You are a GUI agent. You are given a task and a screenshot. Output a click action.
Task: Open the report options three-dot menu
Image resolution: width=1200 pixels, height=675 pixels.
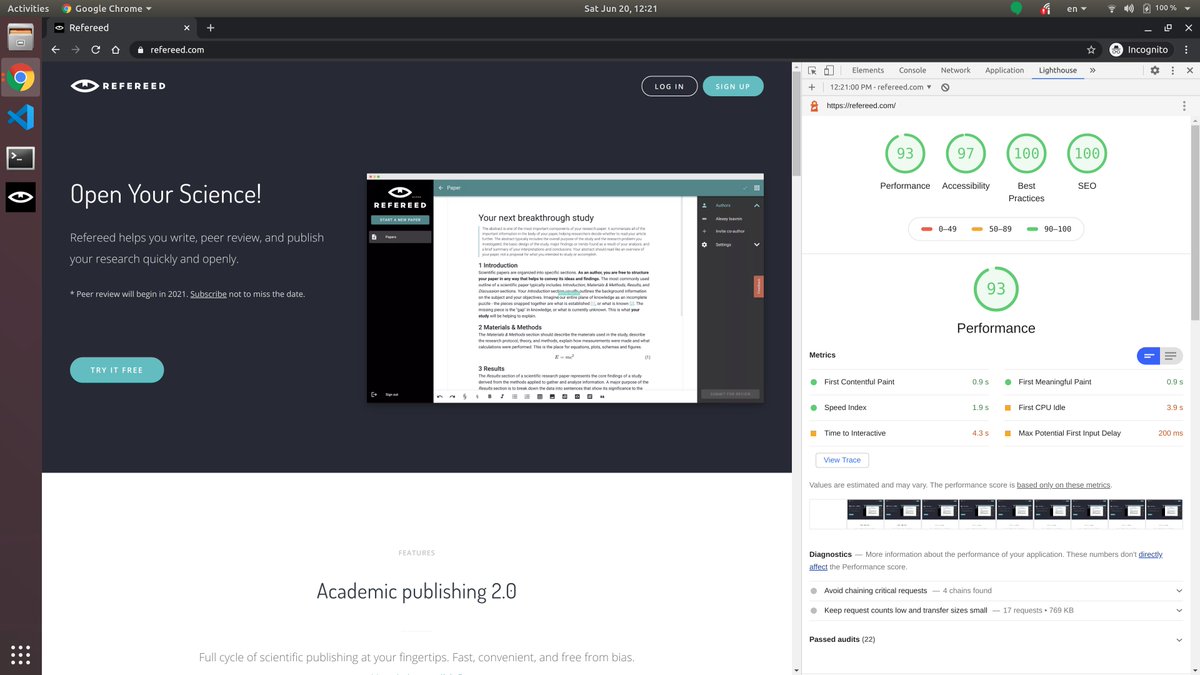click(1182, 105)
